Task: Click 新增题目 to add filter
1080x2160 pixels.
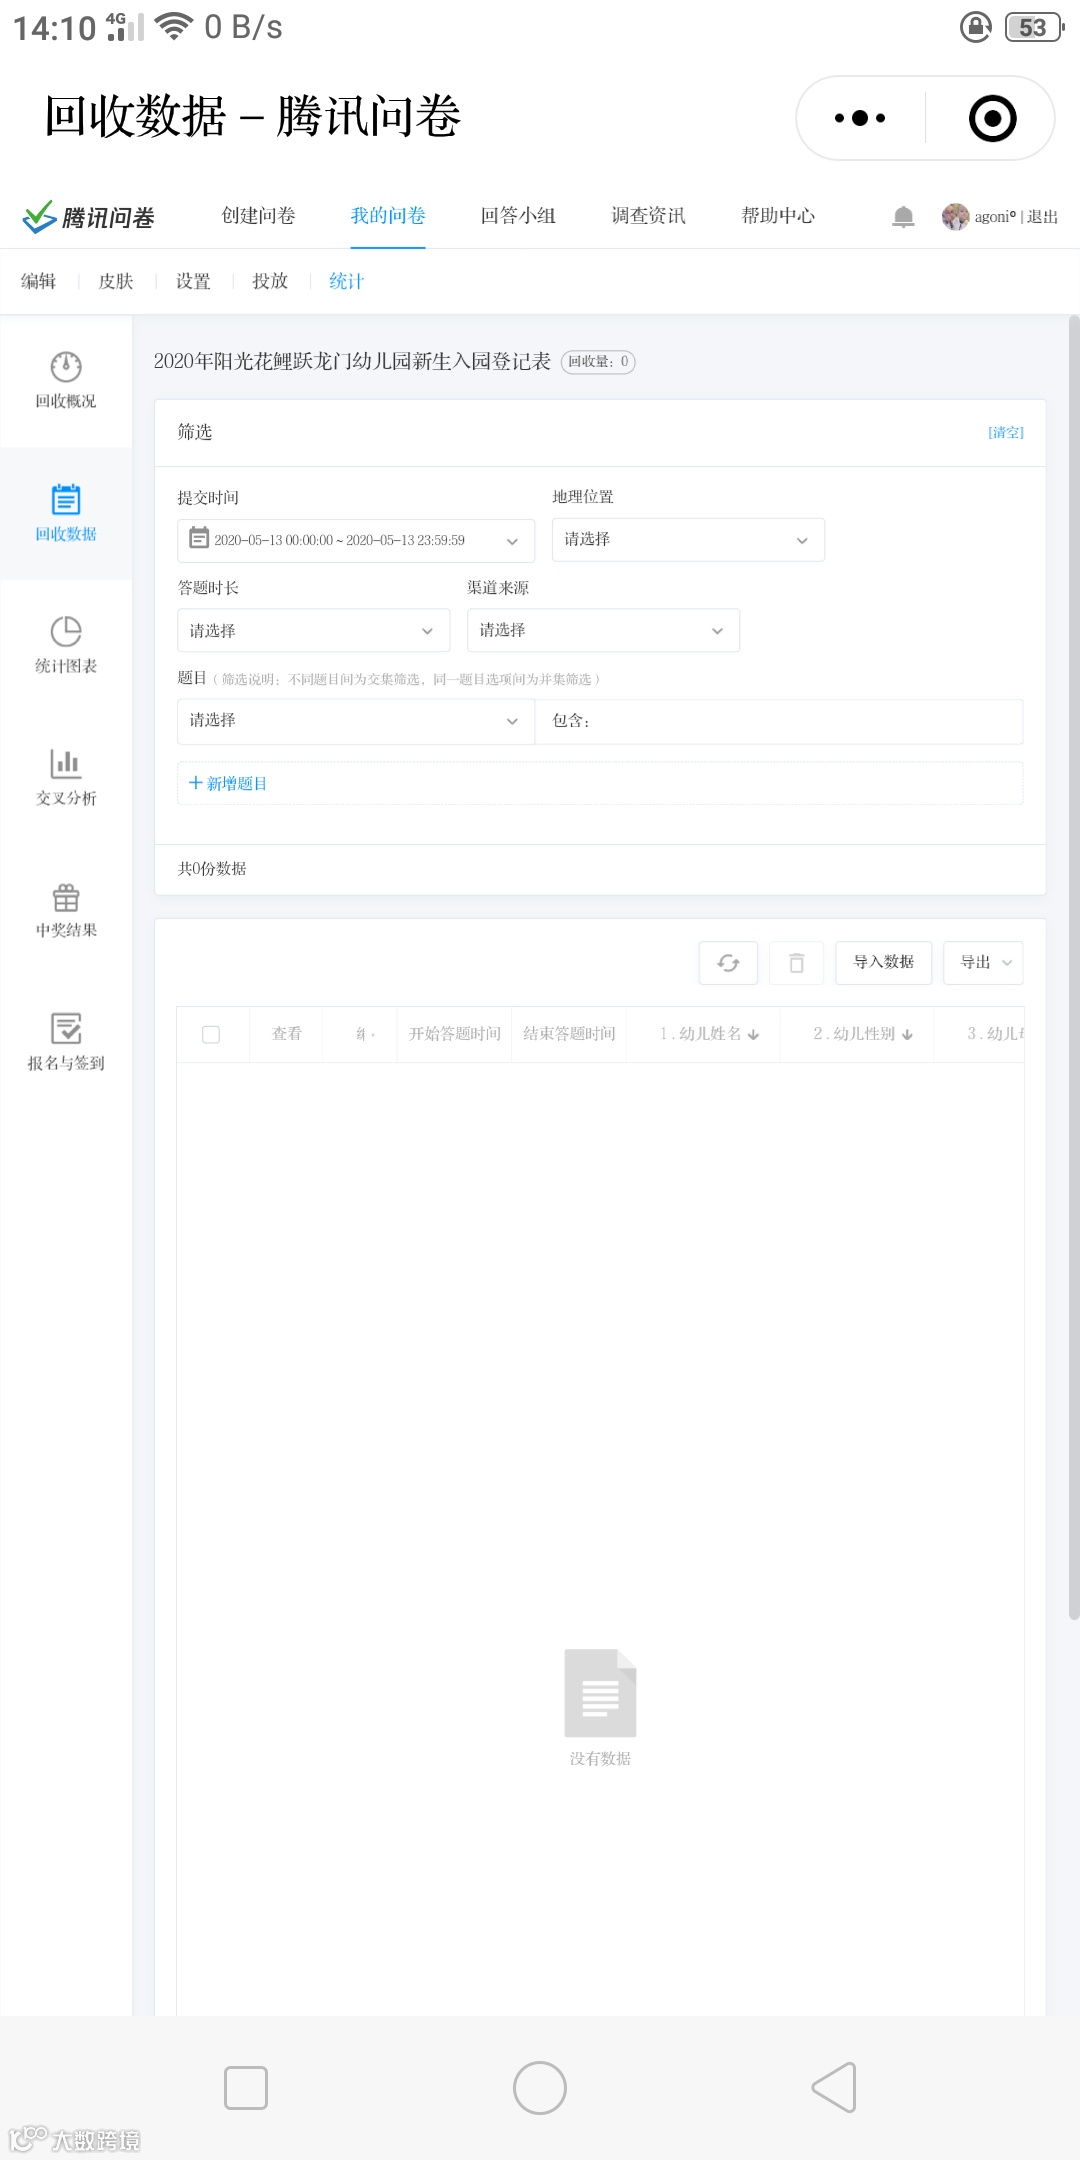Action: tap(228, 784)
